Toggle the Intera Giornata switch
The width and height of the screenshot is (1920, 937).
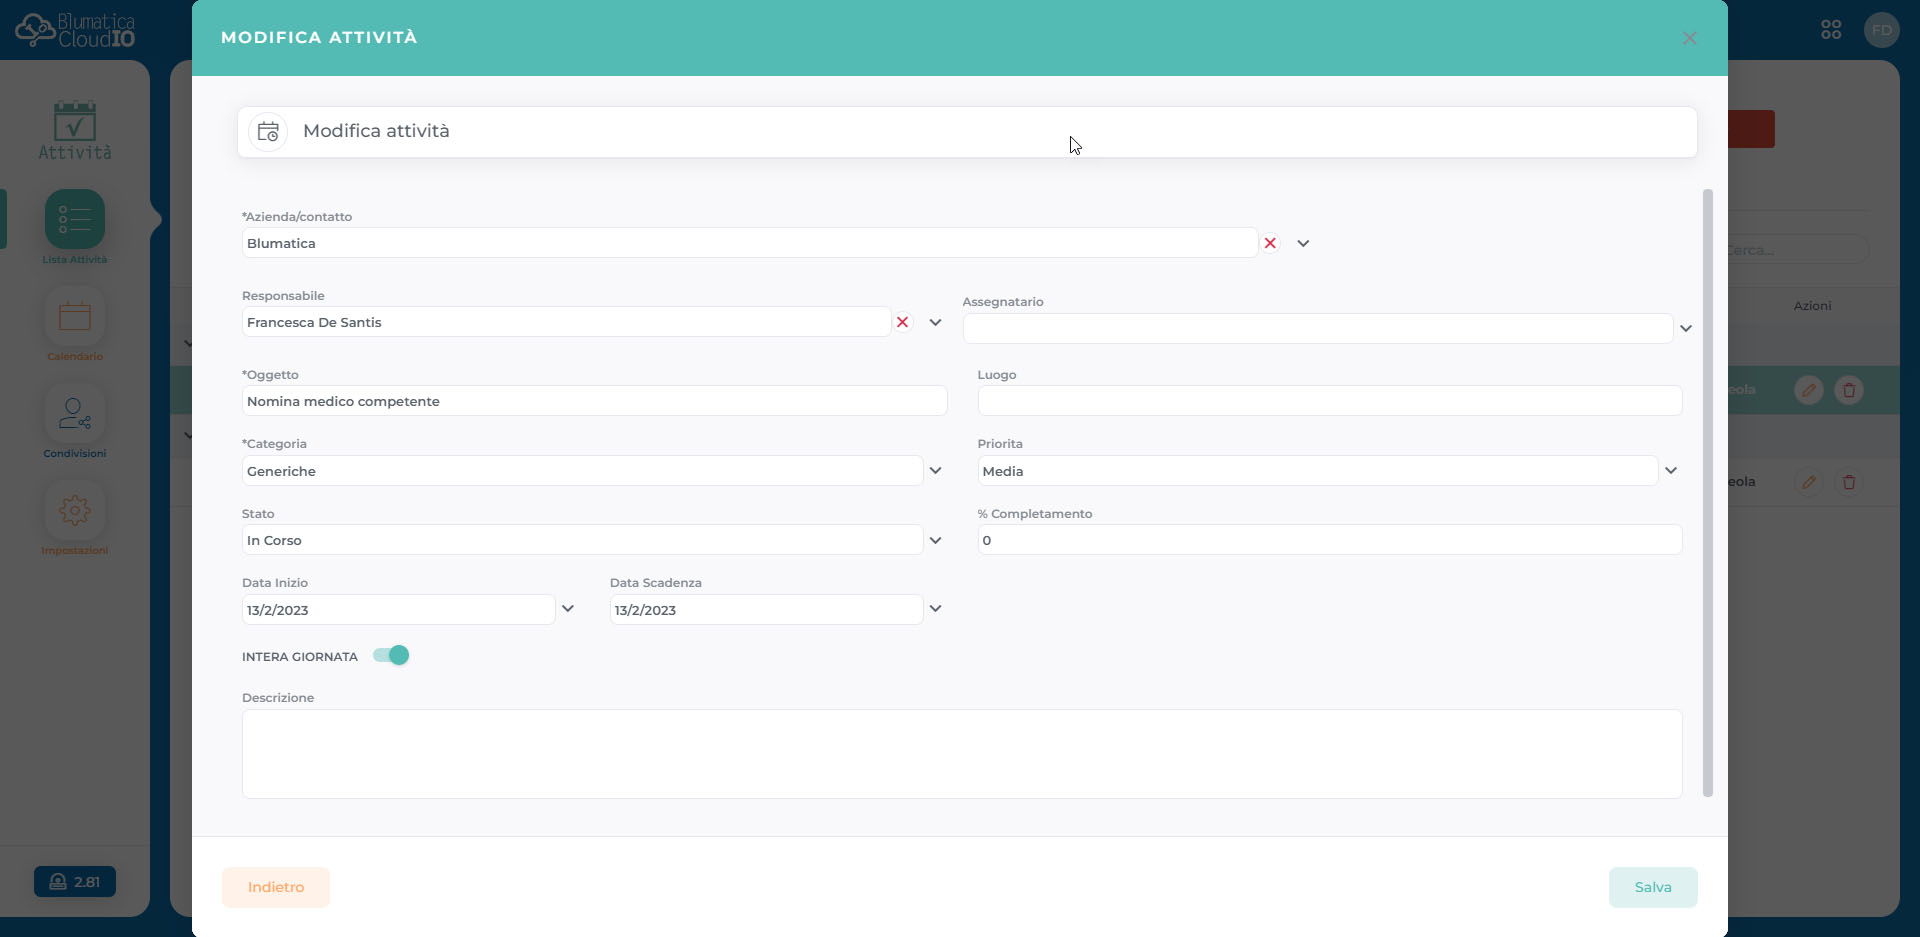point(391,656)
